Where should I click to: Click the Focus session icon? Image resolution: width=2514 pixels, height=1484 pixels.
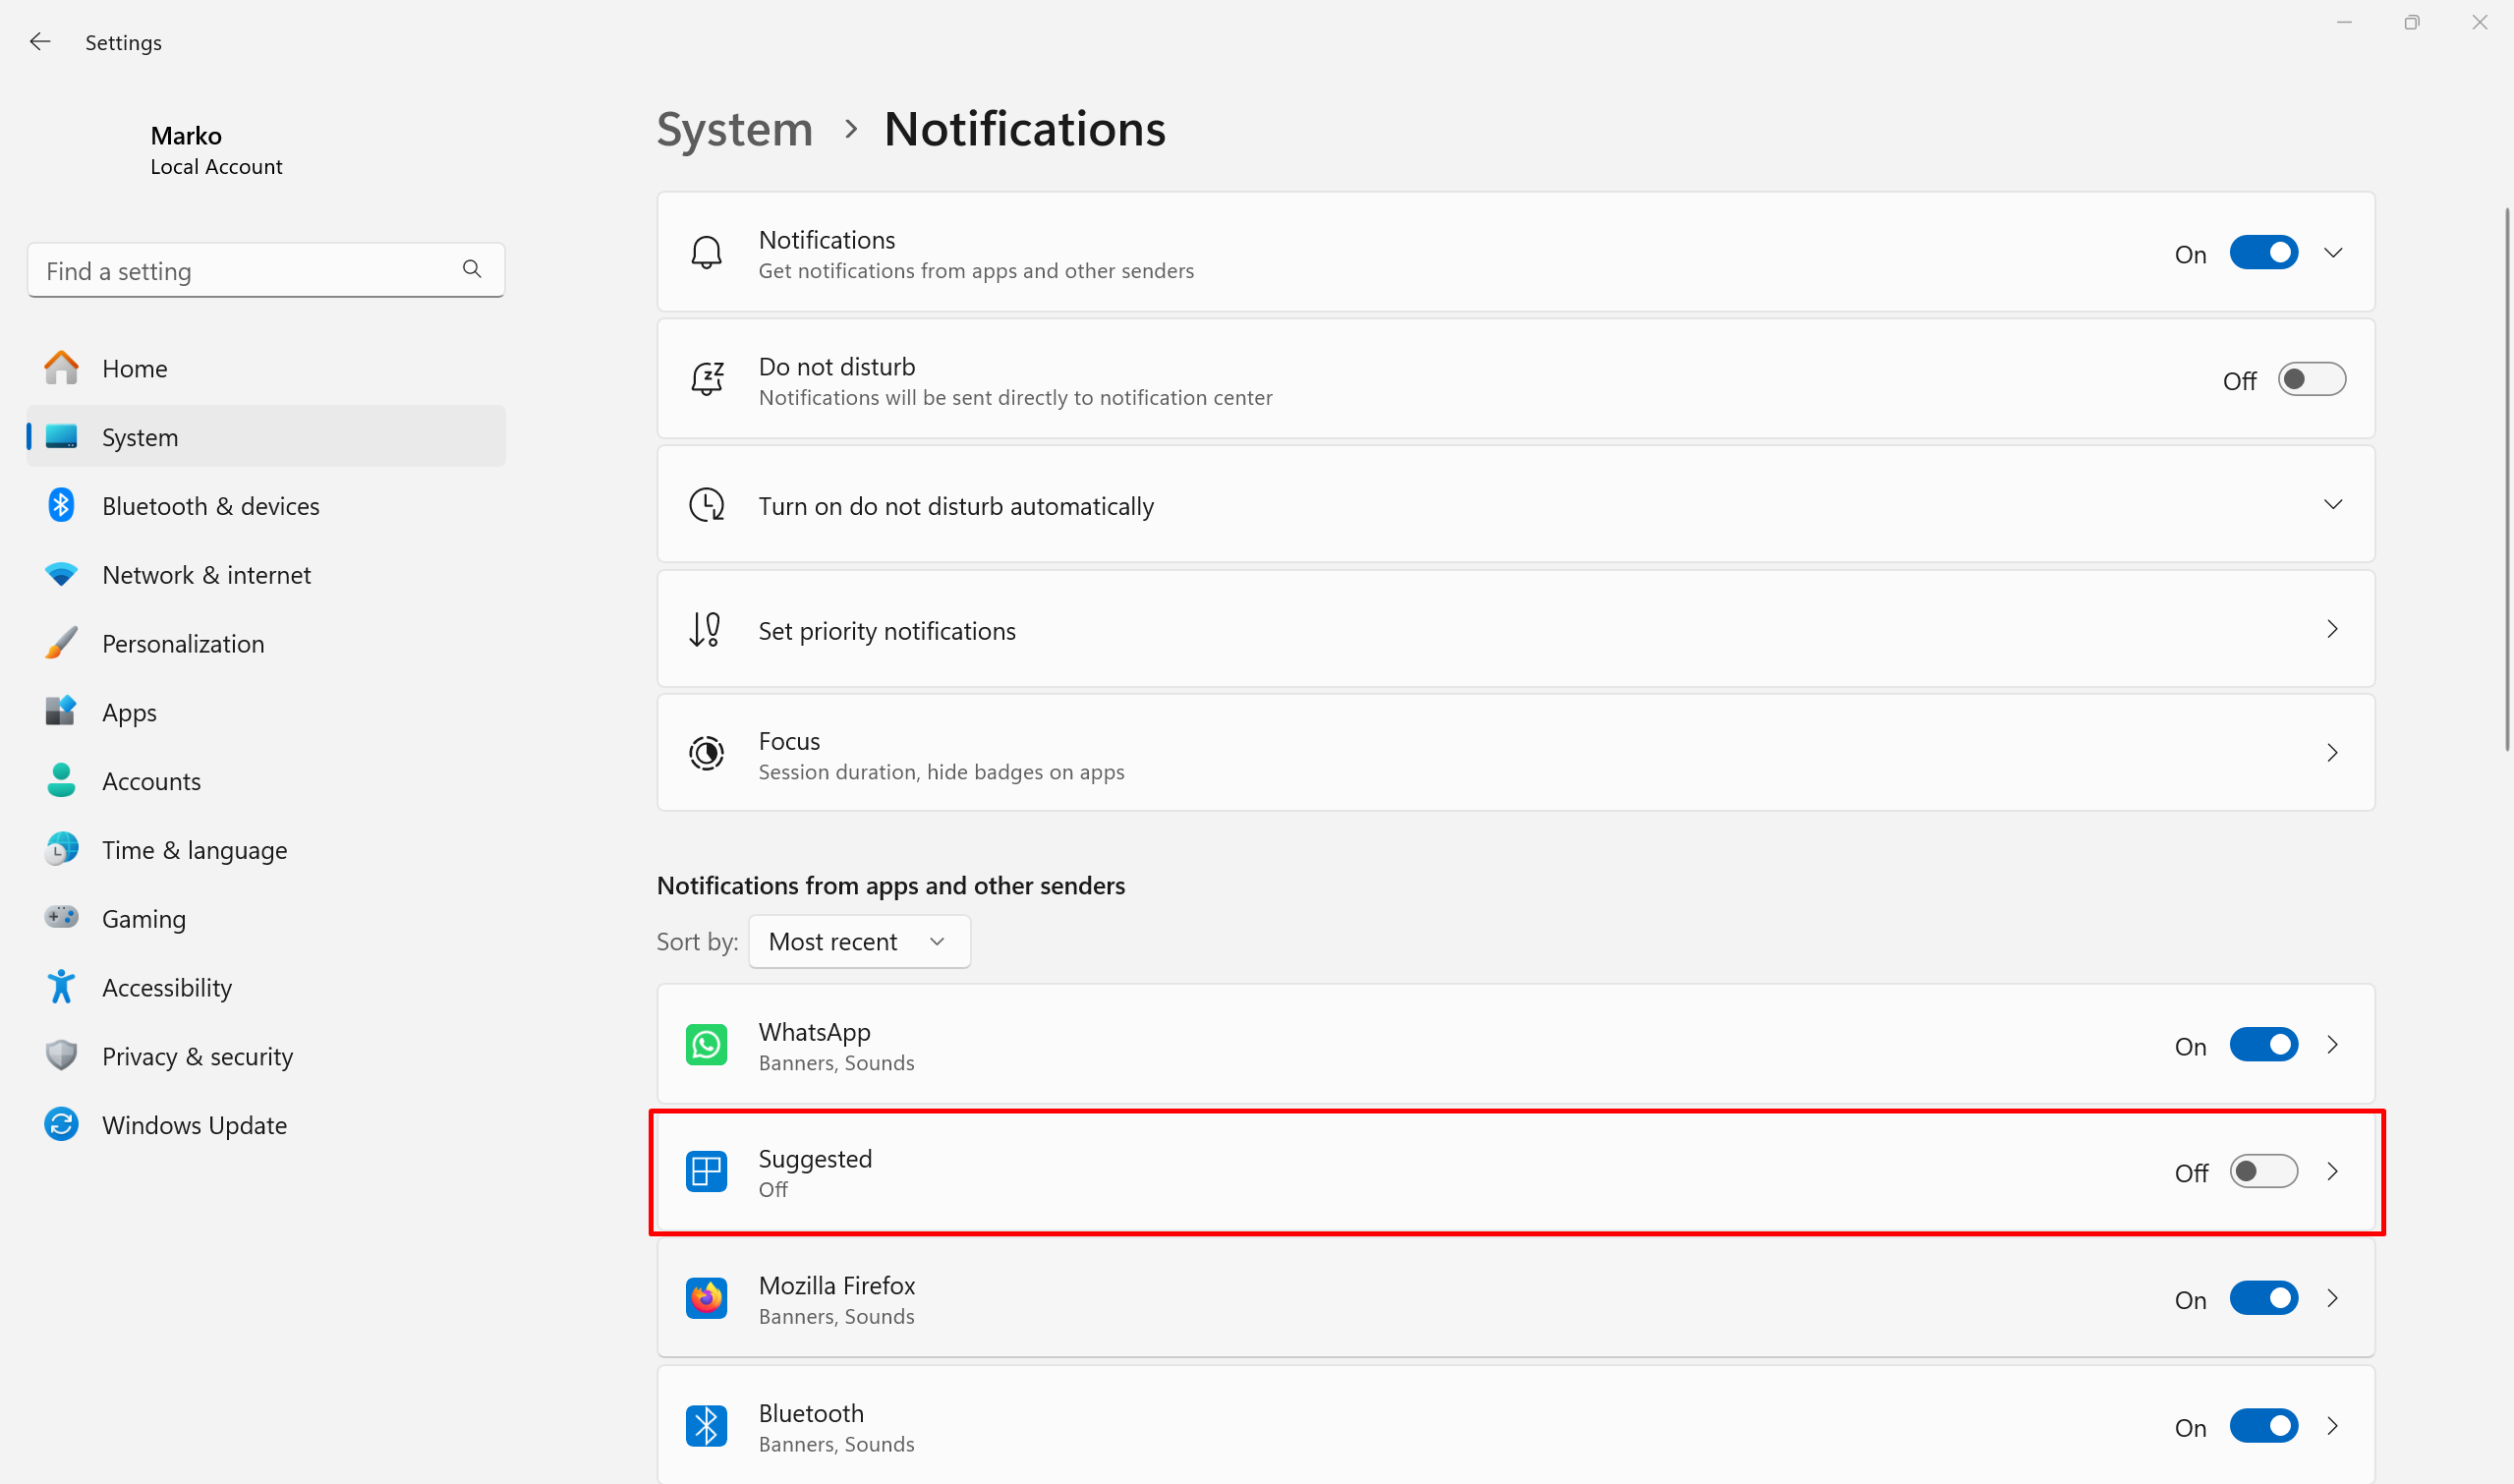706,753
